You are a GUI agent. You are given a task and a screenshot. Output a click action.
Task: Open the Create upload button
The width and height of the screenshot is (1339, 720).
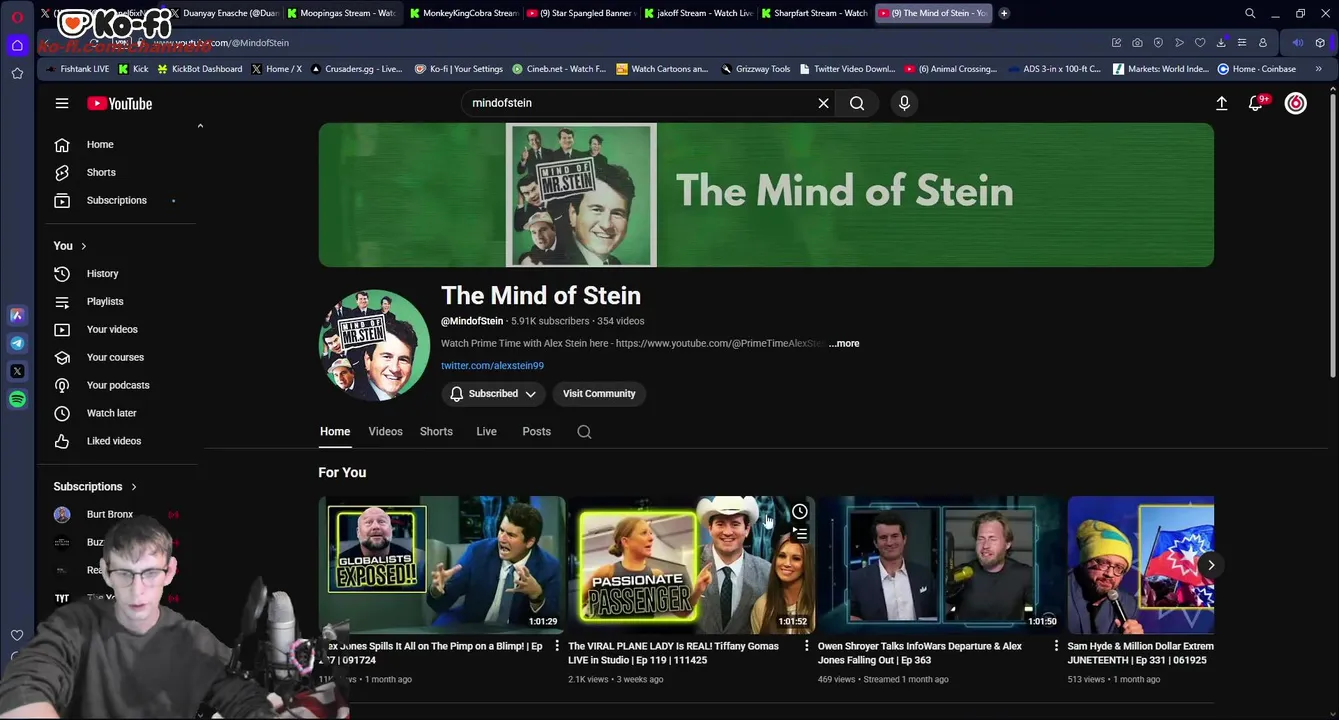1221,103
